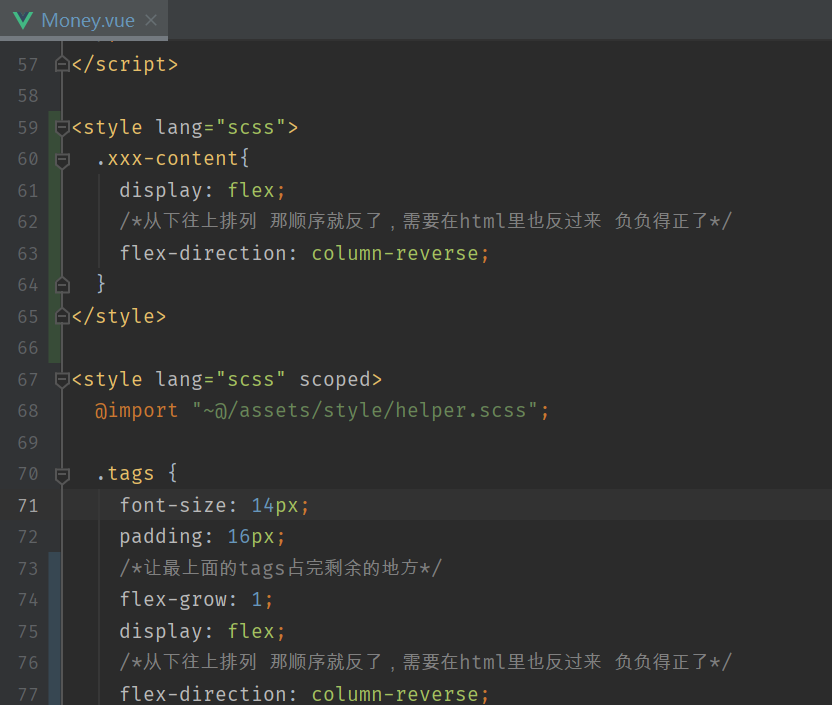Click the Chinese comment on line 62
This screenshot has width=832, height=705.
[x=426, y=221]
